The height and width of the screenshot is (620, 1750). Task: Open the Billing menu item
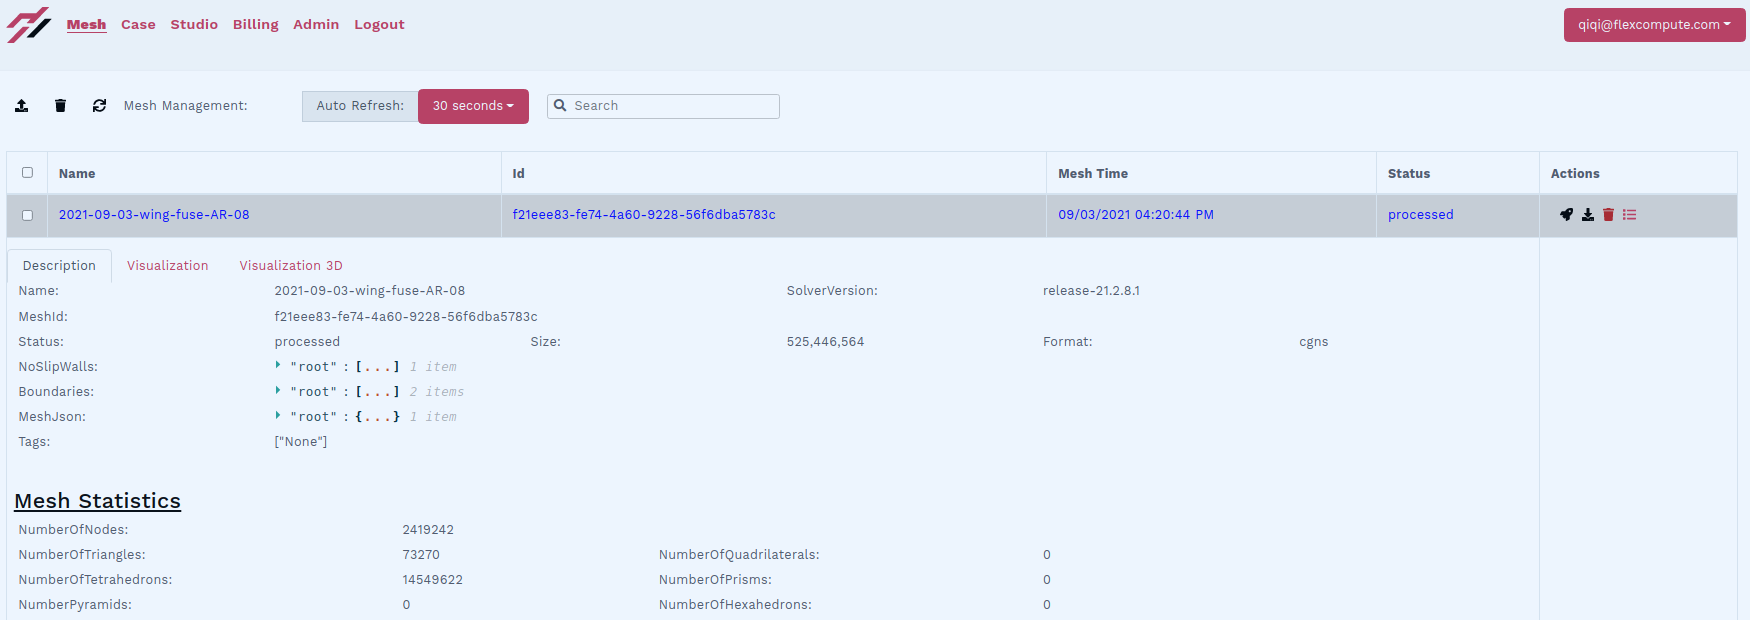255,25
